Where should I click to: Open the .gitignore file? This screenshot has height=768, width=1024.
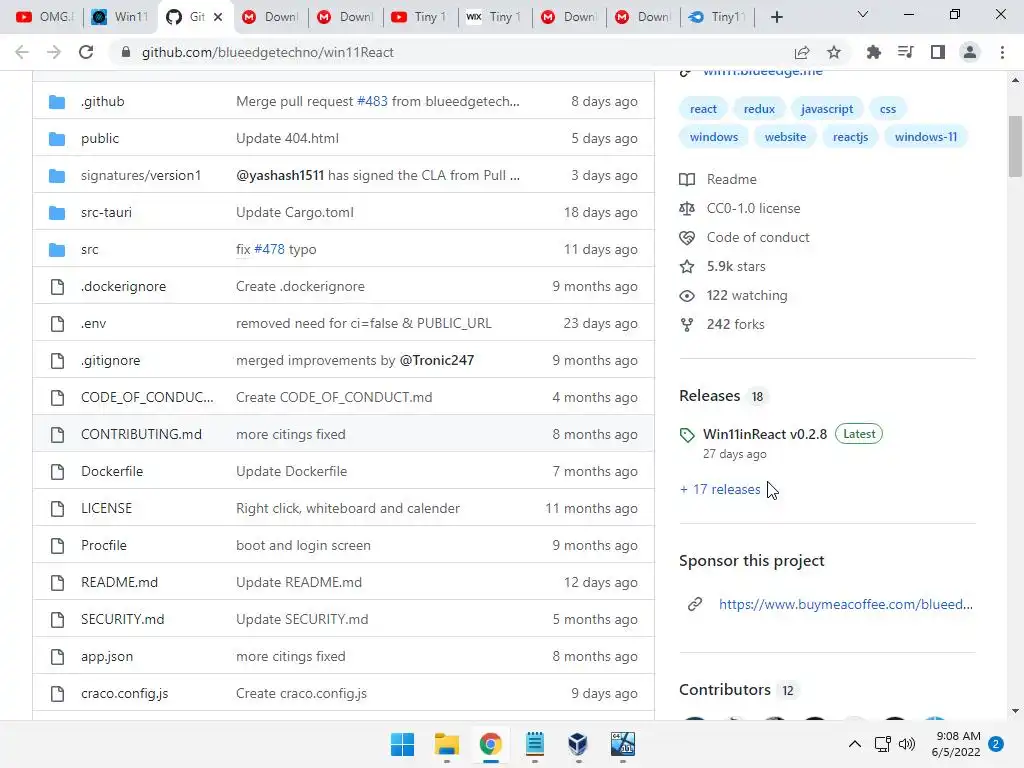(x=110, y=360)
